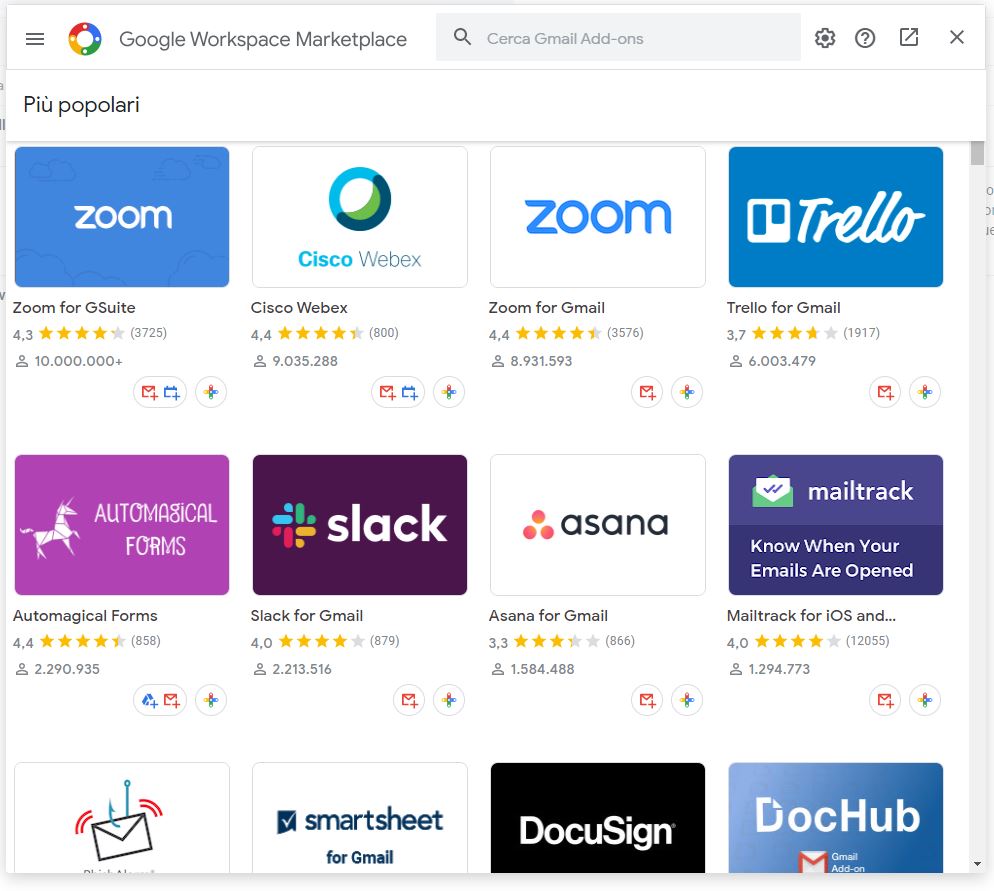Click Slack for Gmail Gmail add-on badge

(x=409, y=700)
